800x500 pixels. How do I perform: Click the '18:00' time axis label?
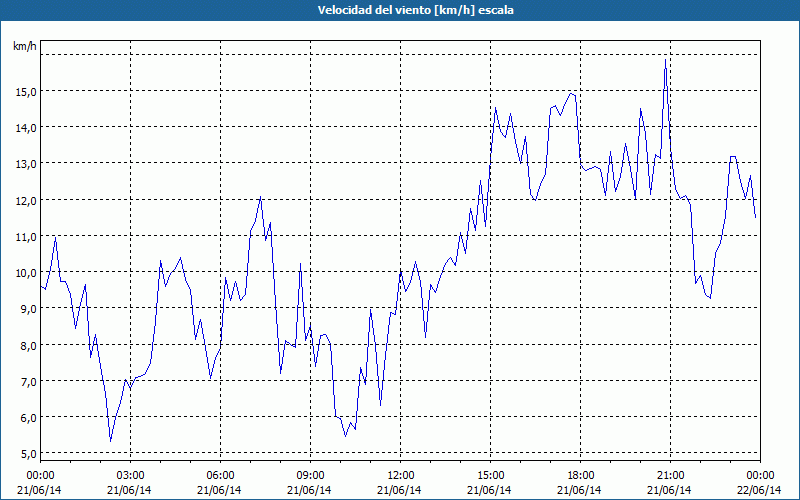click(x=581, y=476)
